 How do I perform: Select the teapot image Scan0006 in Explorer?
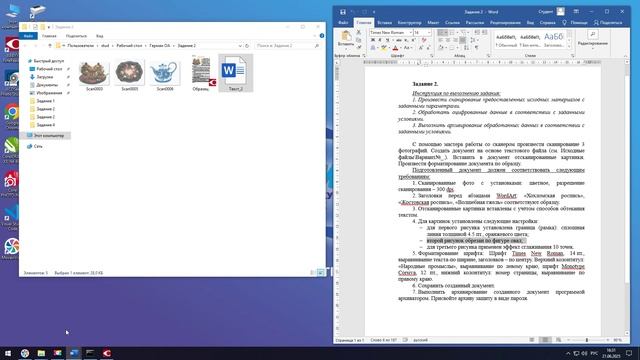tap(164, 75)
